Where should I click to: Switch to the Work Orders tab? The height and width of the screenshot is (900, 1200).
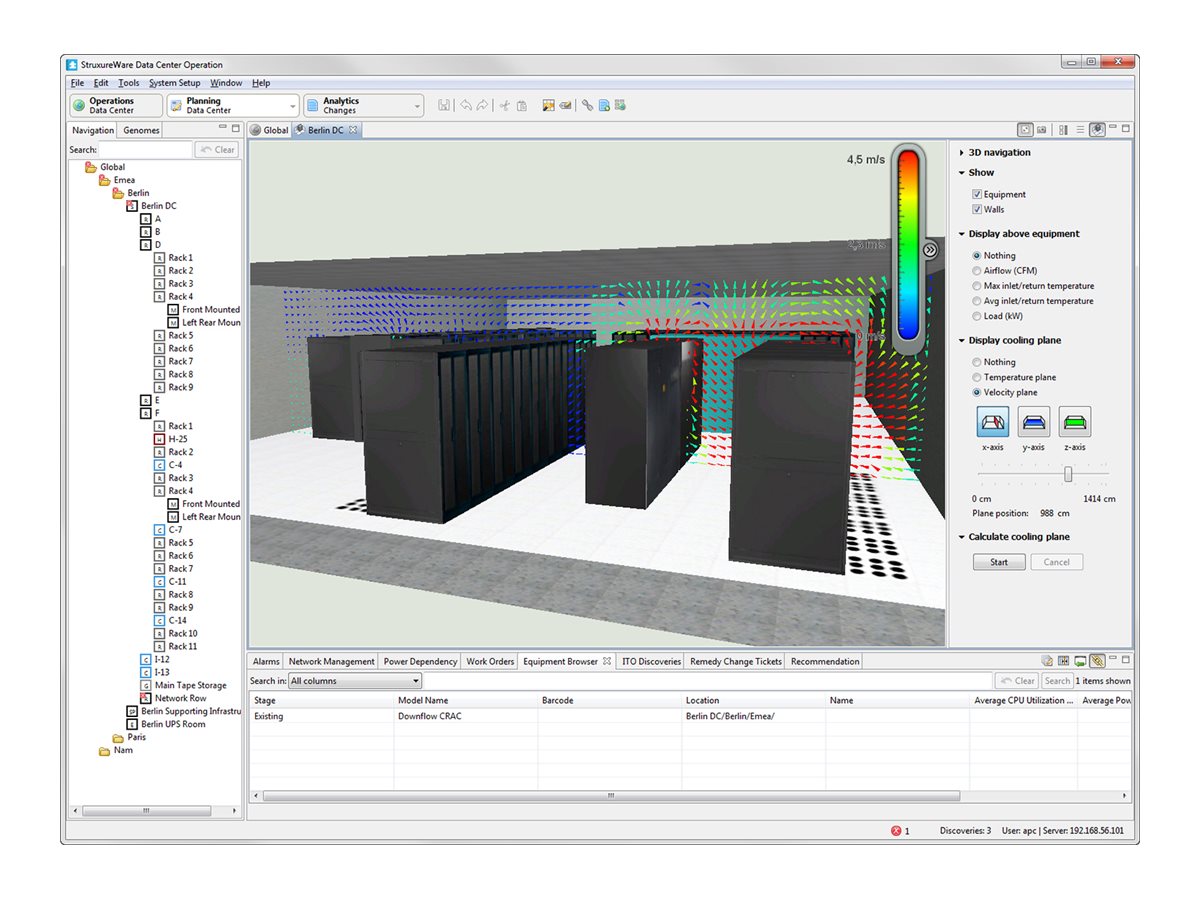pyautogui.click(x=490, y=661)
